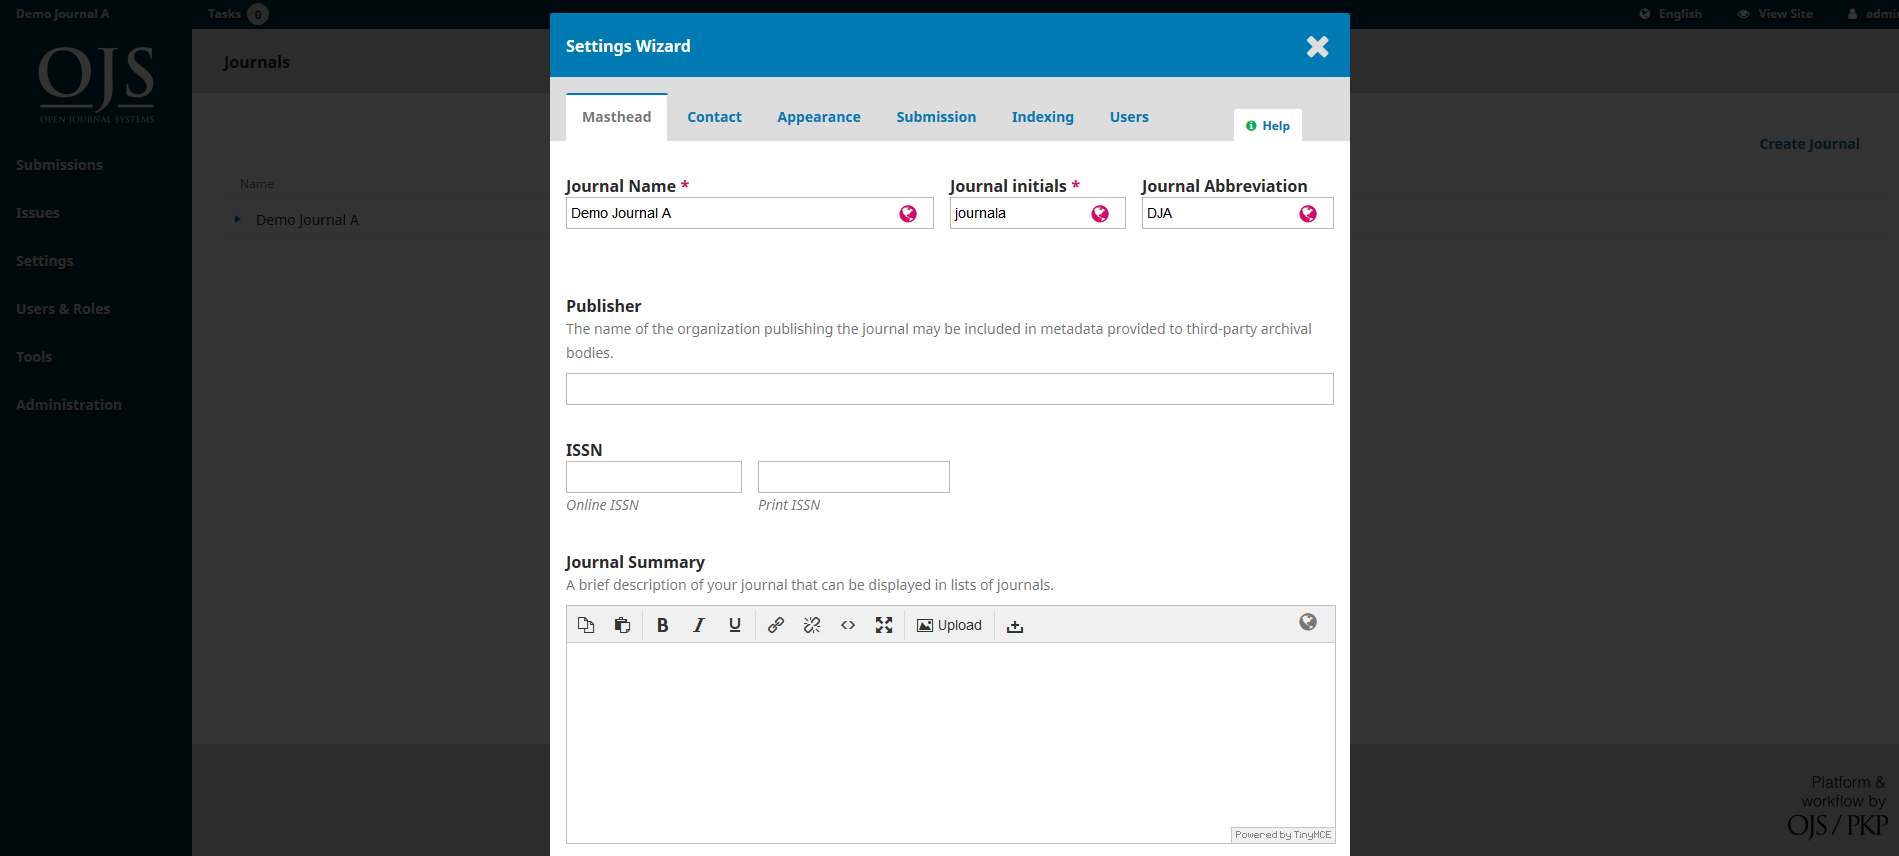The width and height of the screenshot is (1899, 856).
Task: Switch to the Appearance tab
Action: (818, 117)
